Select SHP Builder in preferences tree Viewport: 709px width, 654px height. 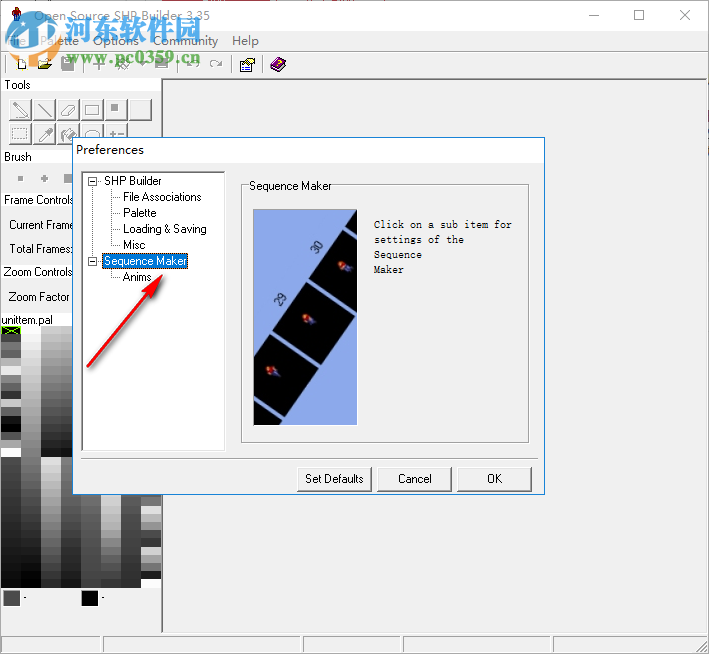(x=132, y=181)
